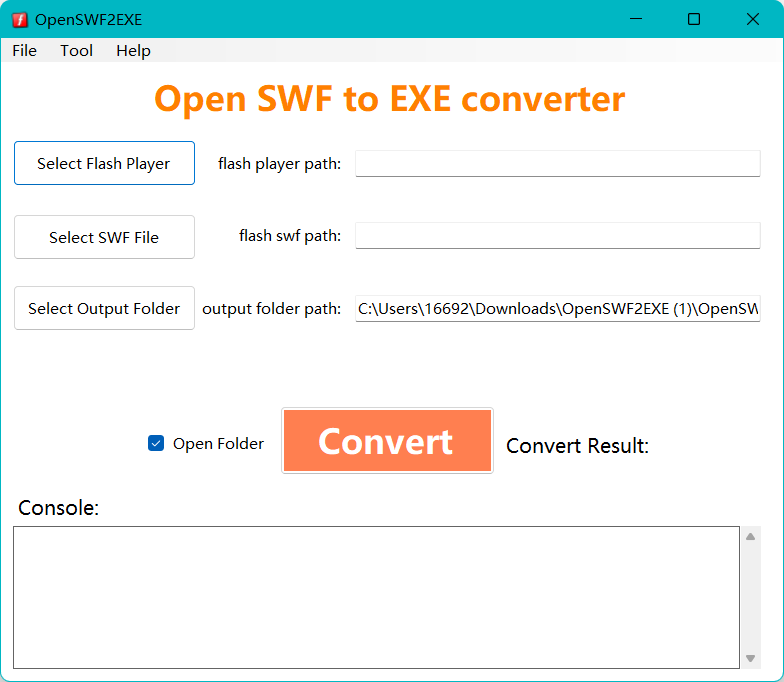784x682 pixels.
Task: Focus the flash player path field
Action: pos(558,164)
